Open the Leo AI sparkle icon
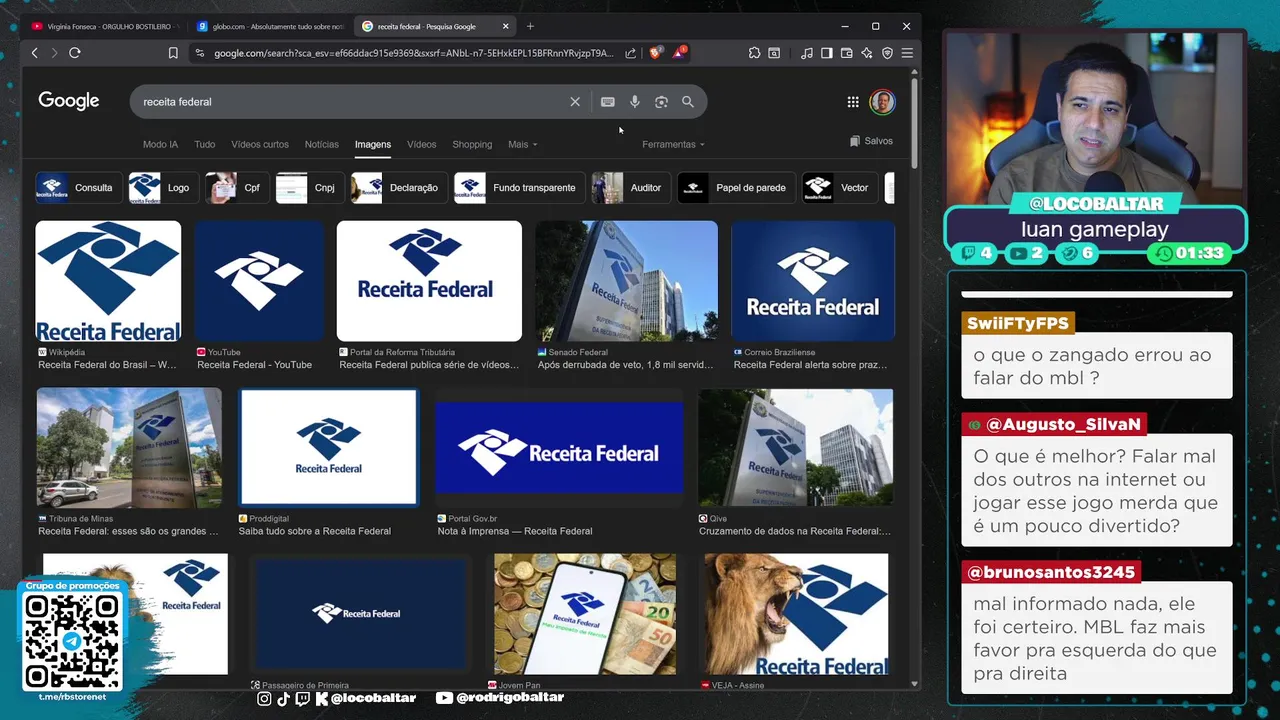Image resolution: width=1280 pixels, height=720 pixels. [867, 53]
